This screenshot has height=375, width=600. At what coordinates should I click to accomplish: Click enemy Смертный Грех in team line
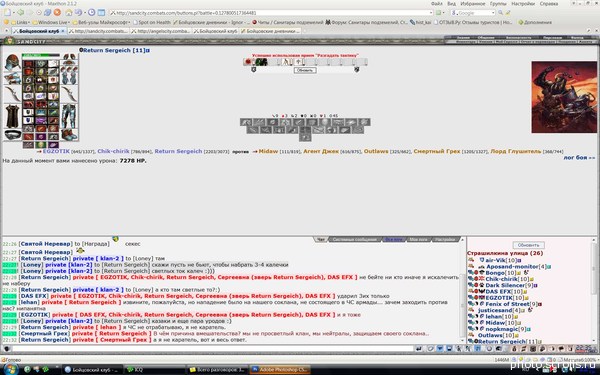tap(437, 152)
